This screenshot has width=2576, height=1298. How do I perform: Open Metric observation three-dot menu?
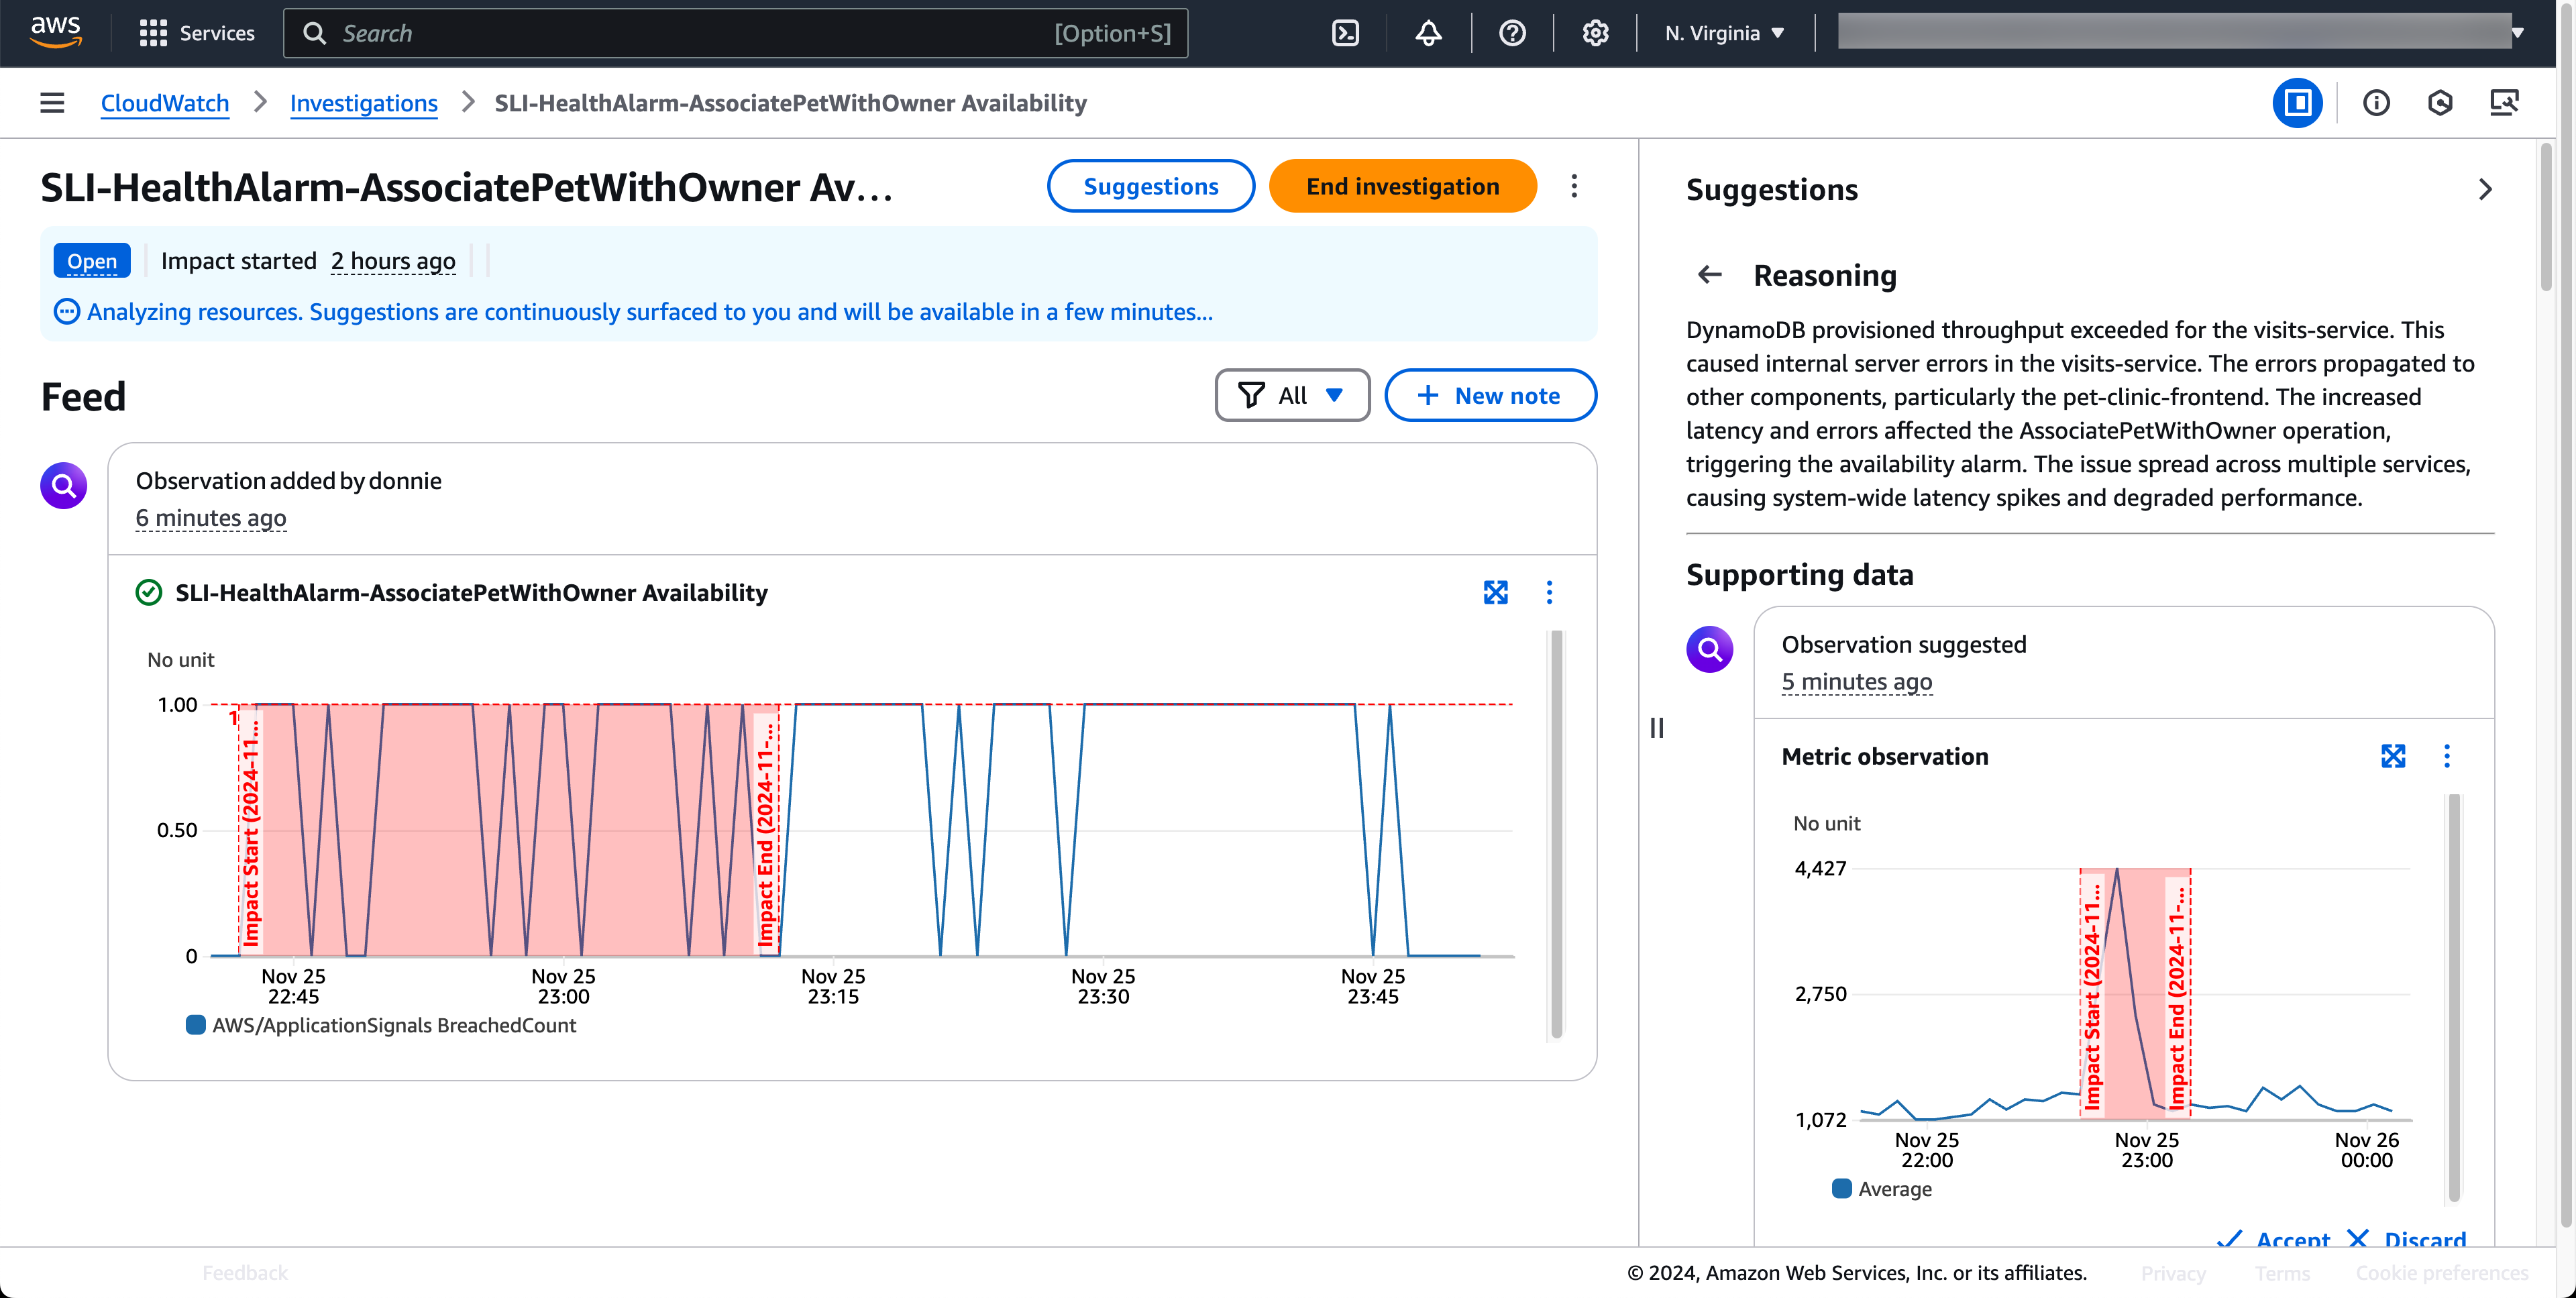coord(2447,756)
